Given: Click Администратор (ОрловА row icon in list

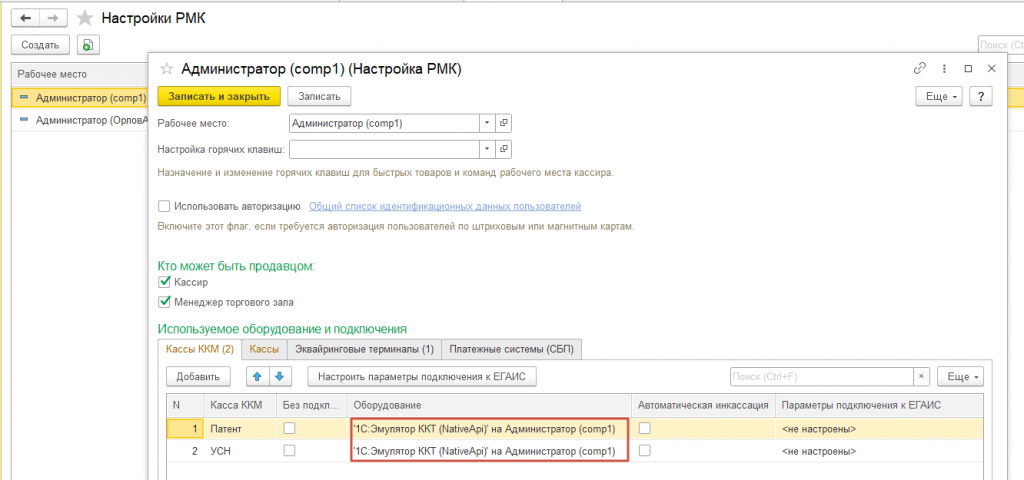Looking at the screenshot, I should [24, 120].
